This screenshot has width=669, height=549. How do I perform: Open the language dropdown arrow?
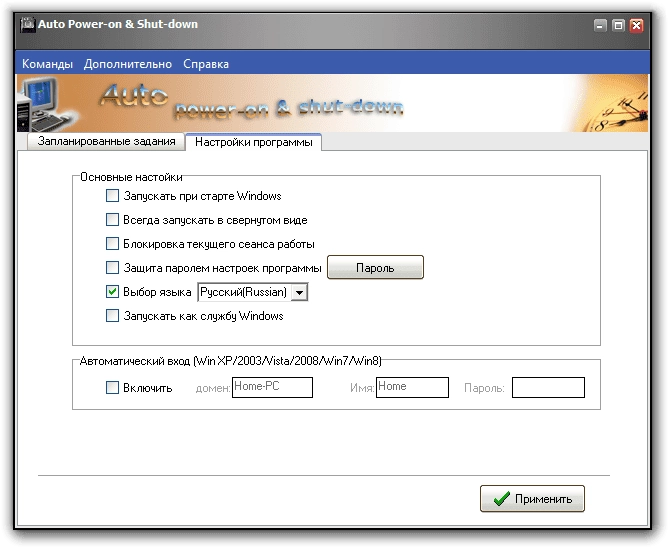pos(300,293)
